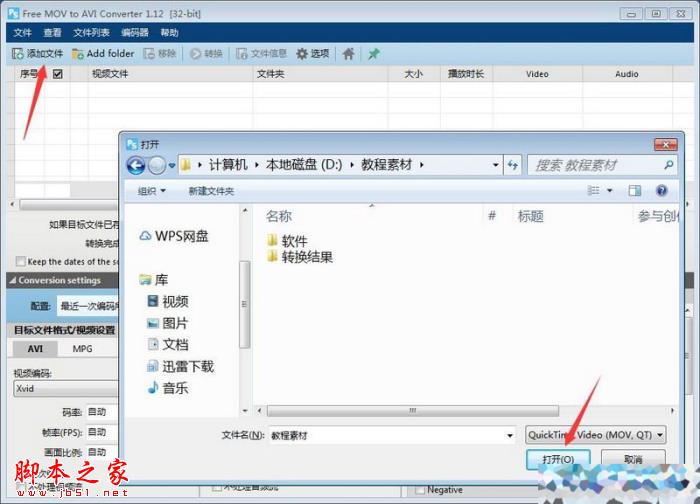Viewport: 700px width, 504px height.
Task: Click the Add folder toolbar button
Action: click(x=103, y=54)
